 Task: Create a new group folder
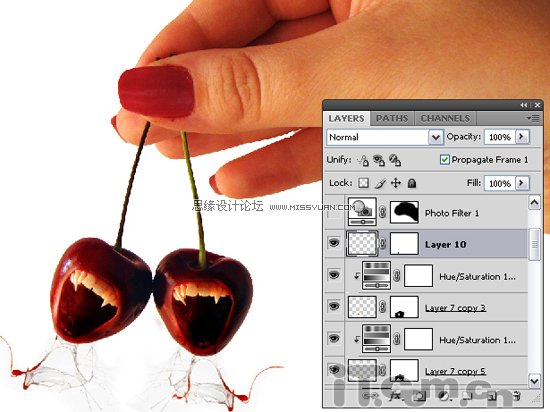pyautogui.click(x=467, y=396)
